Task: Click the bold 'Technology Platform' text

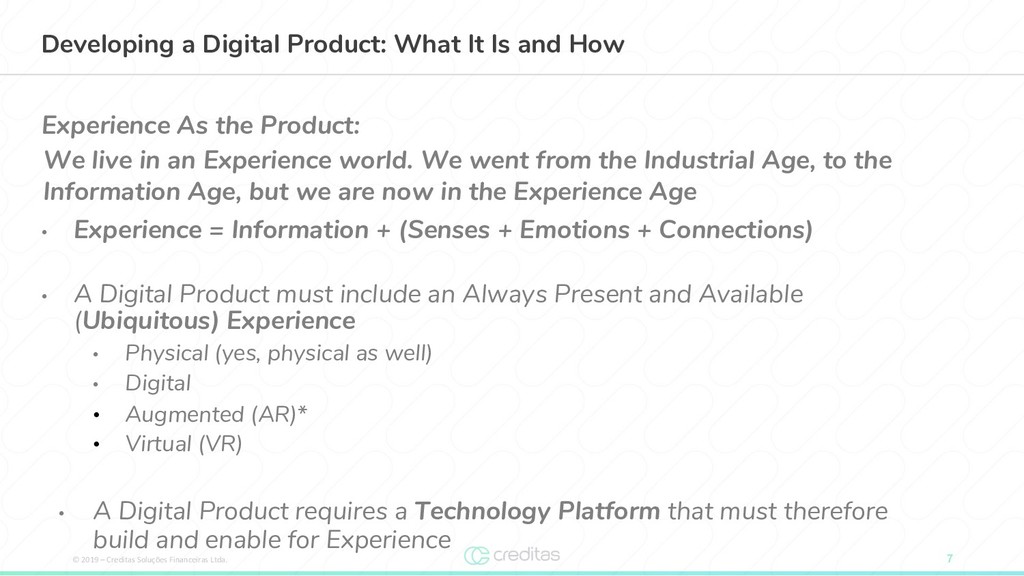Action: (x=537, y=511)
